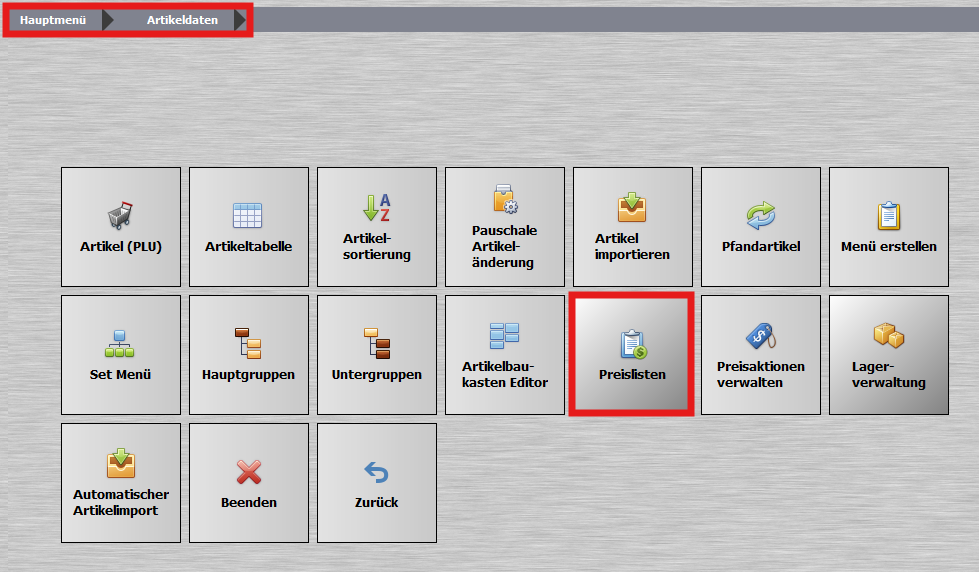979x572 pixels.
Task: Start Automatischer Artikelimport
Action: point(121,483)
